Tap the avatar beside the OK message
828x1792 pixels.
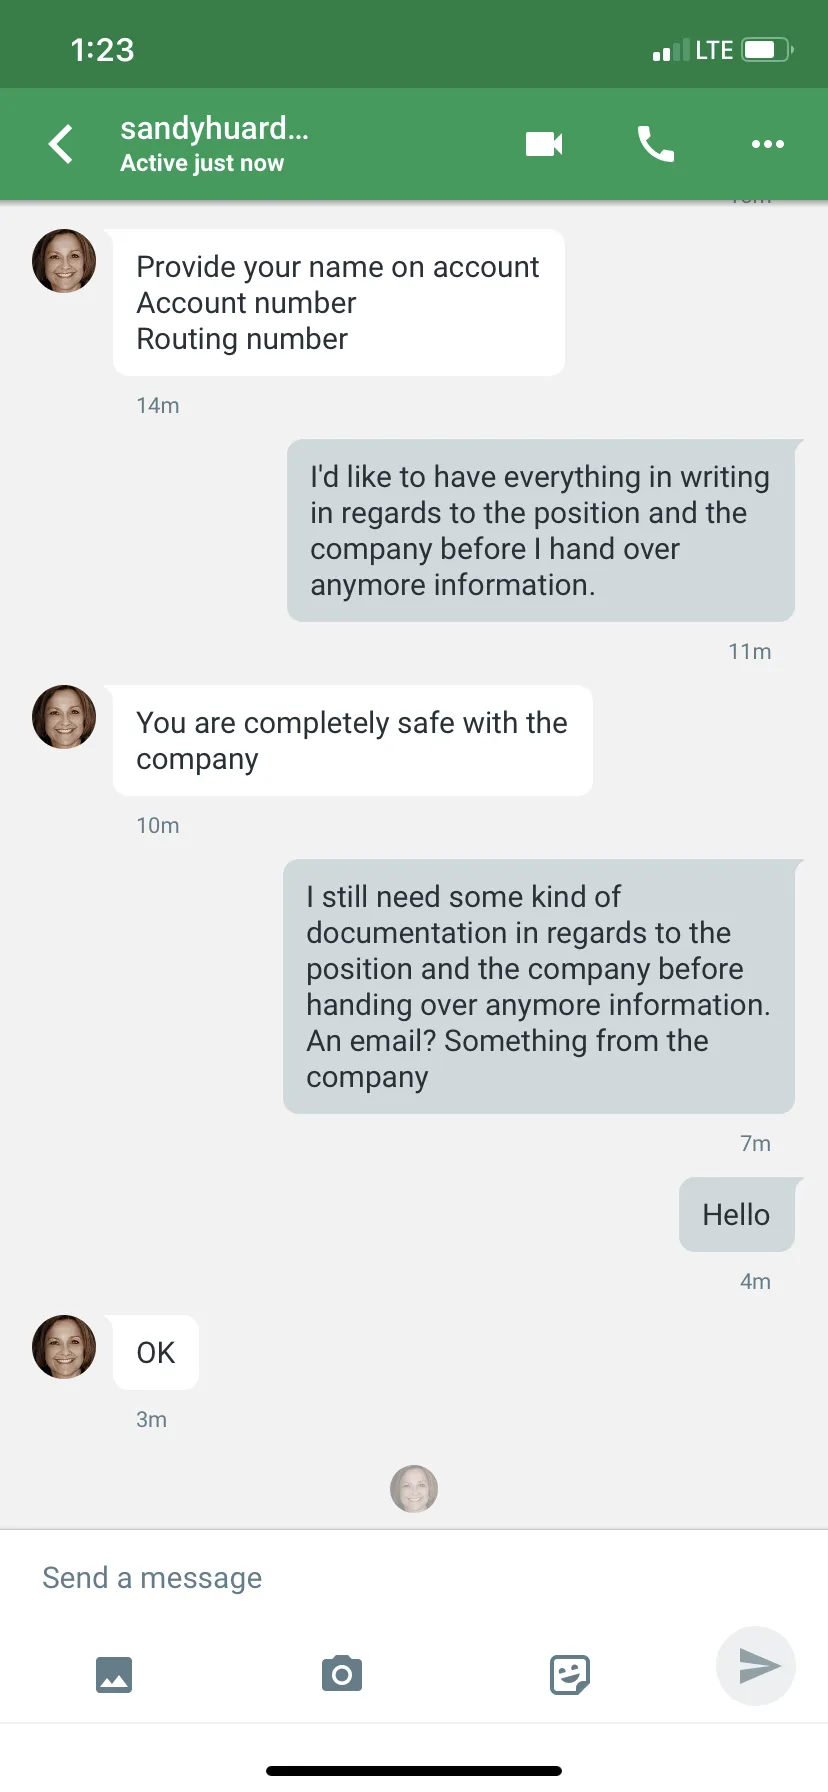point(64,1347)
